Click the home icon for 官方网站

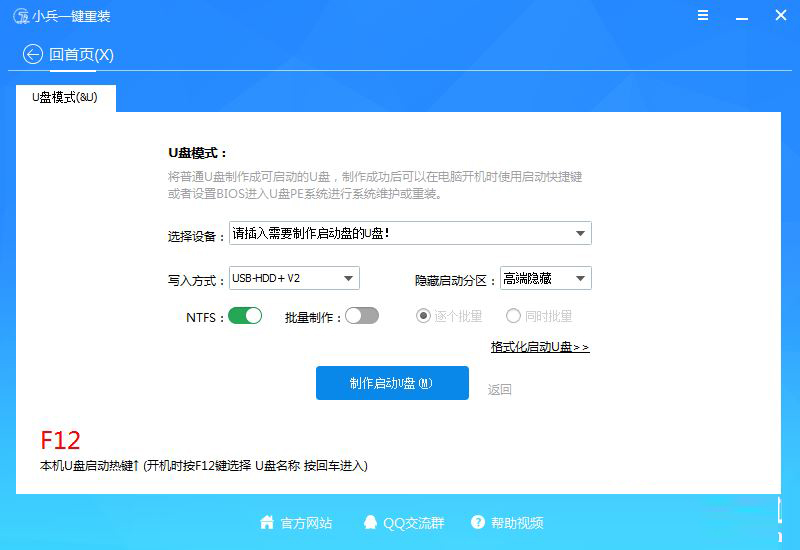pos(267,522)
